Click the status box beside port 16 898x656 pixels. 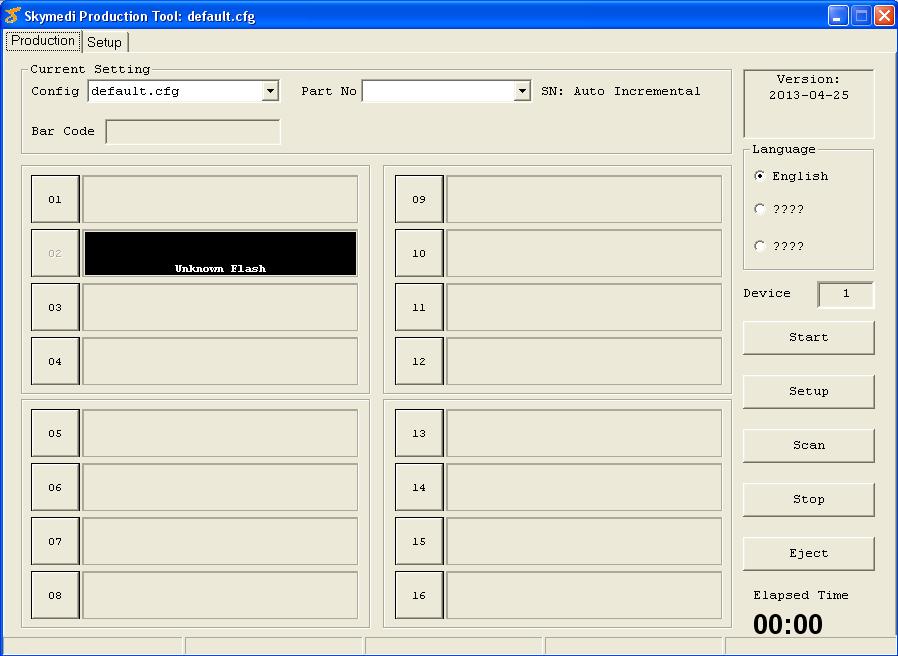(584, 595)
